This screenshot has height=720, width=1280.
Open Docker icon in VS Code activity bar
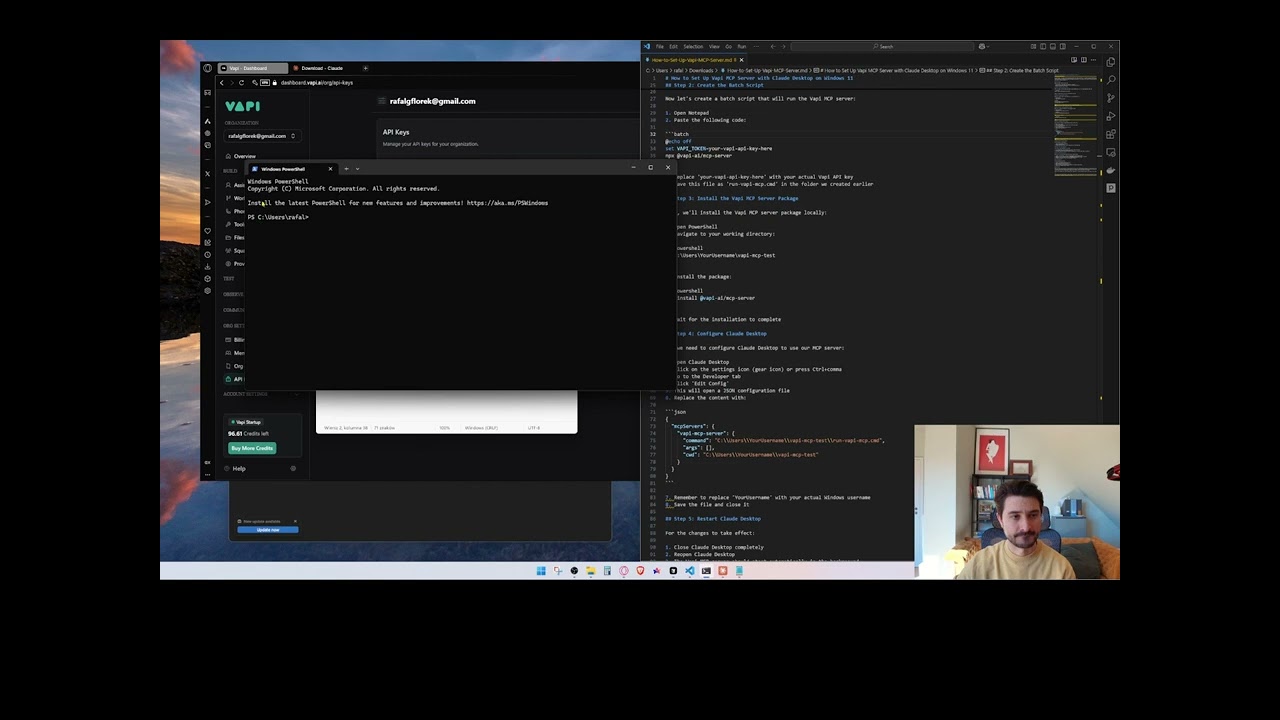1110,170
